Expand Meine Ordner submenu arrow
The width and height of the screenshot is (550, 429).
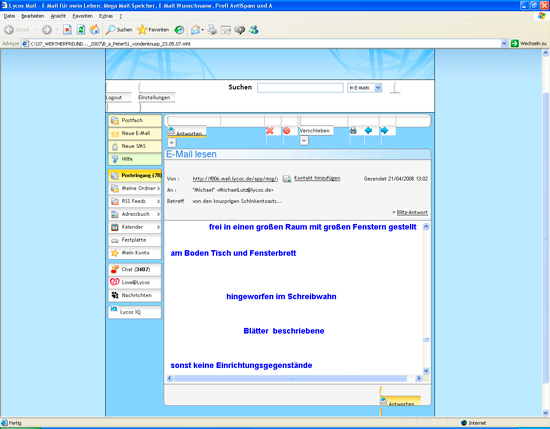tap(159, 188)
